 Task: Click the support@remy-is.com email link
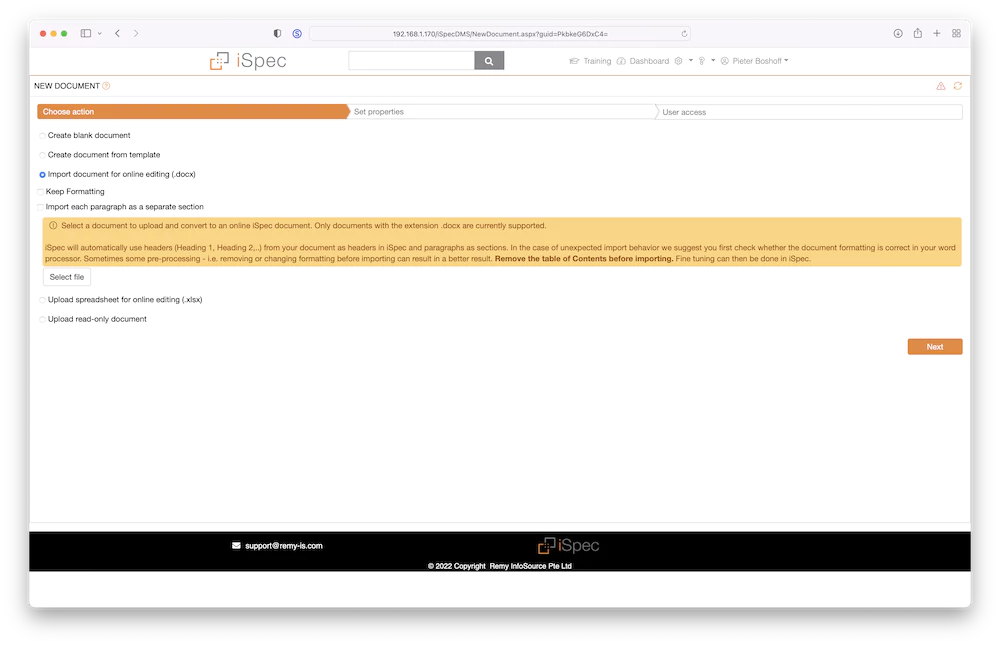tap(284, 546)
